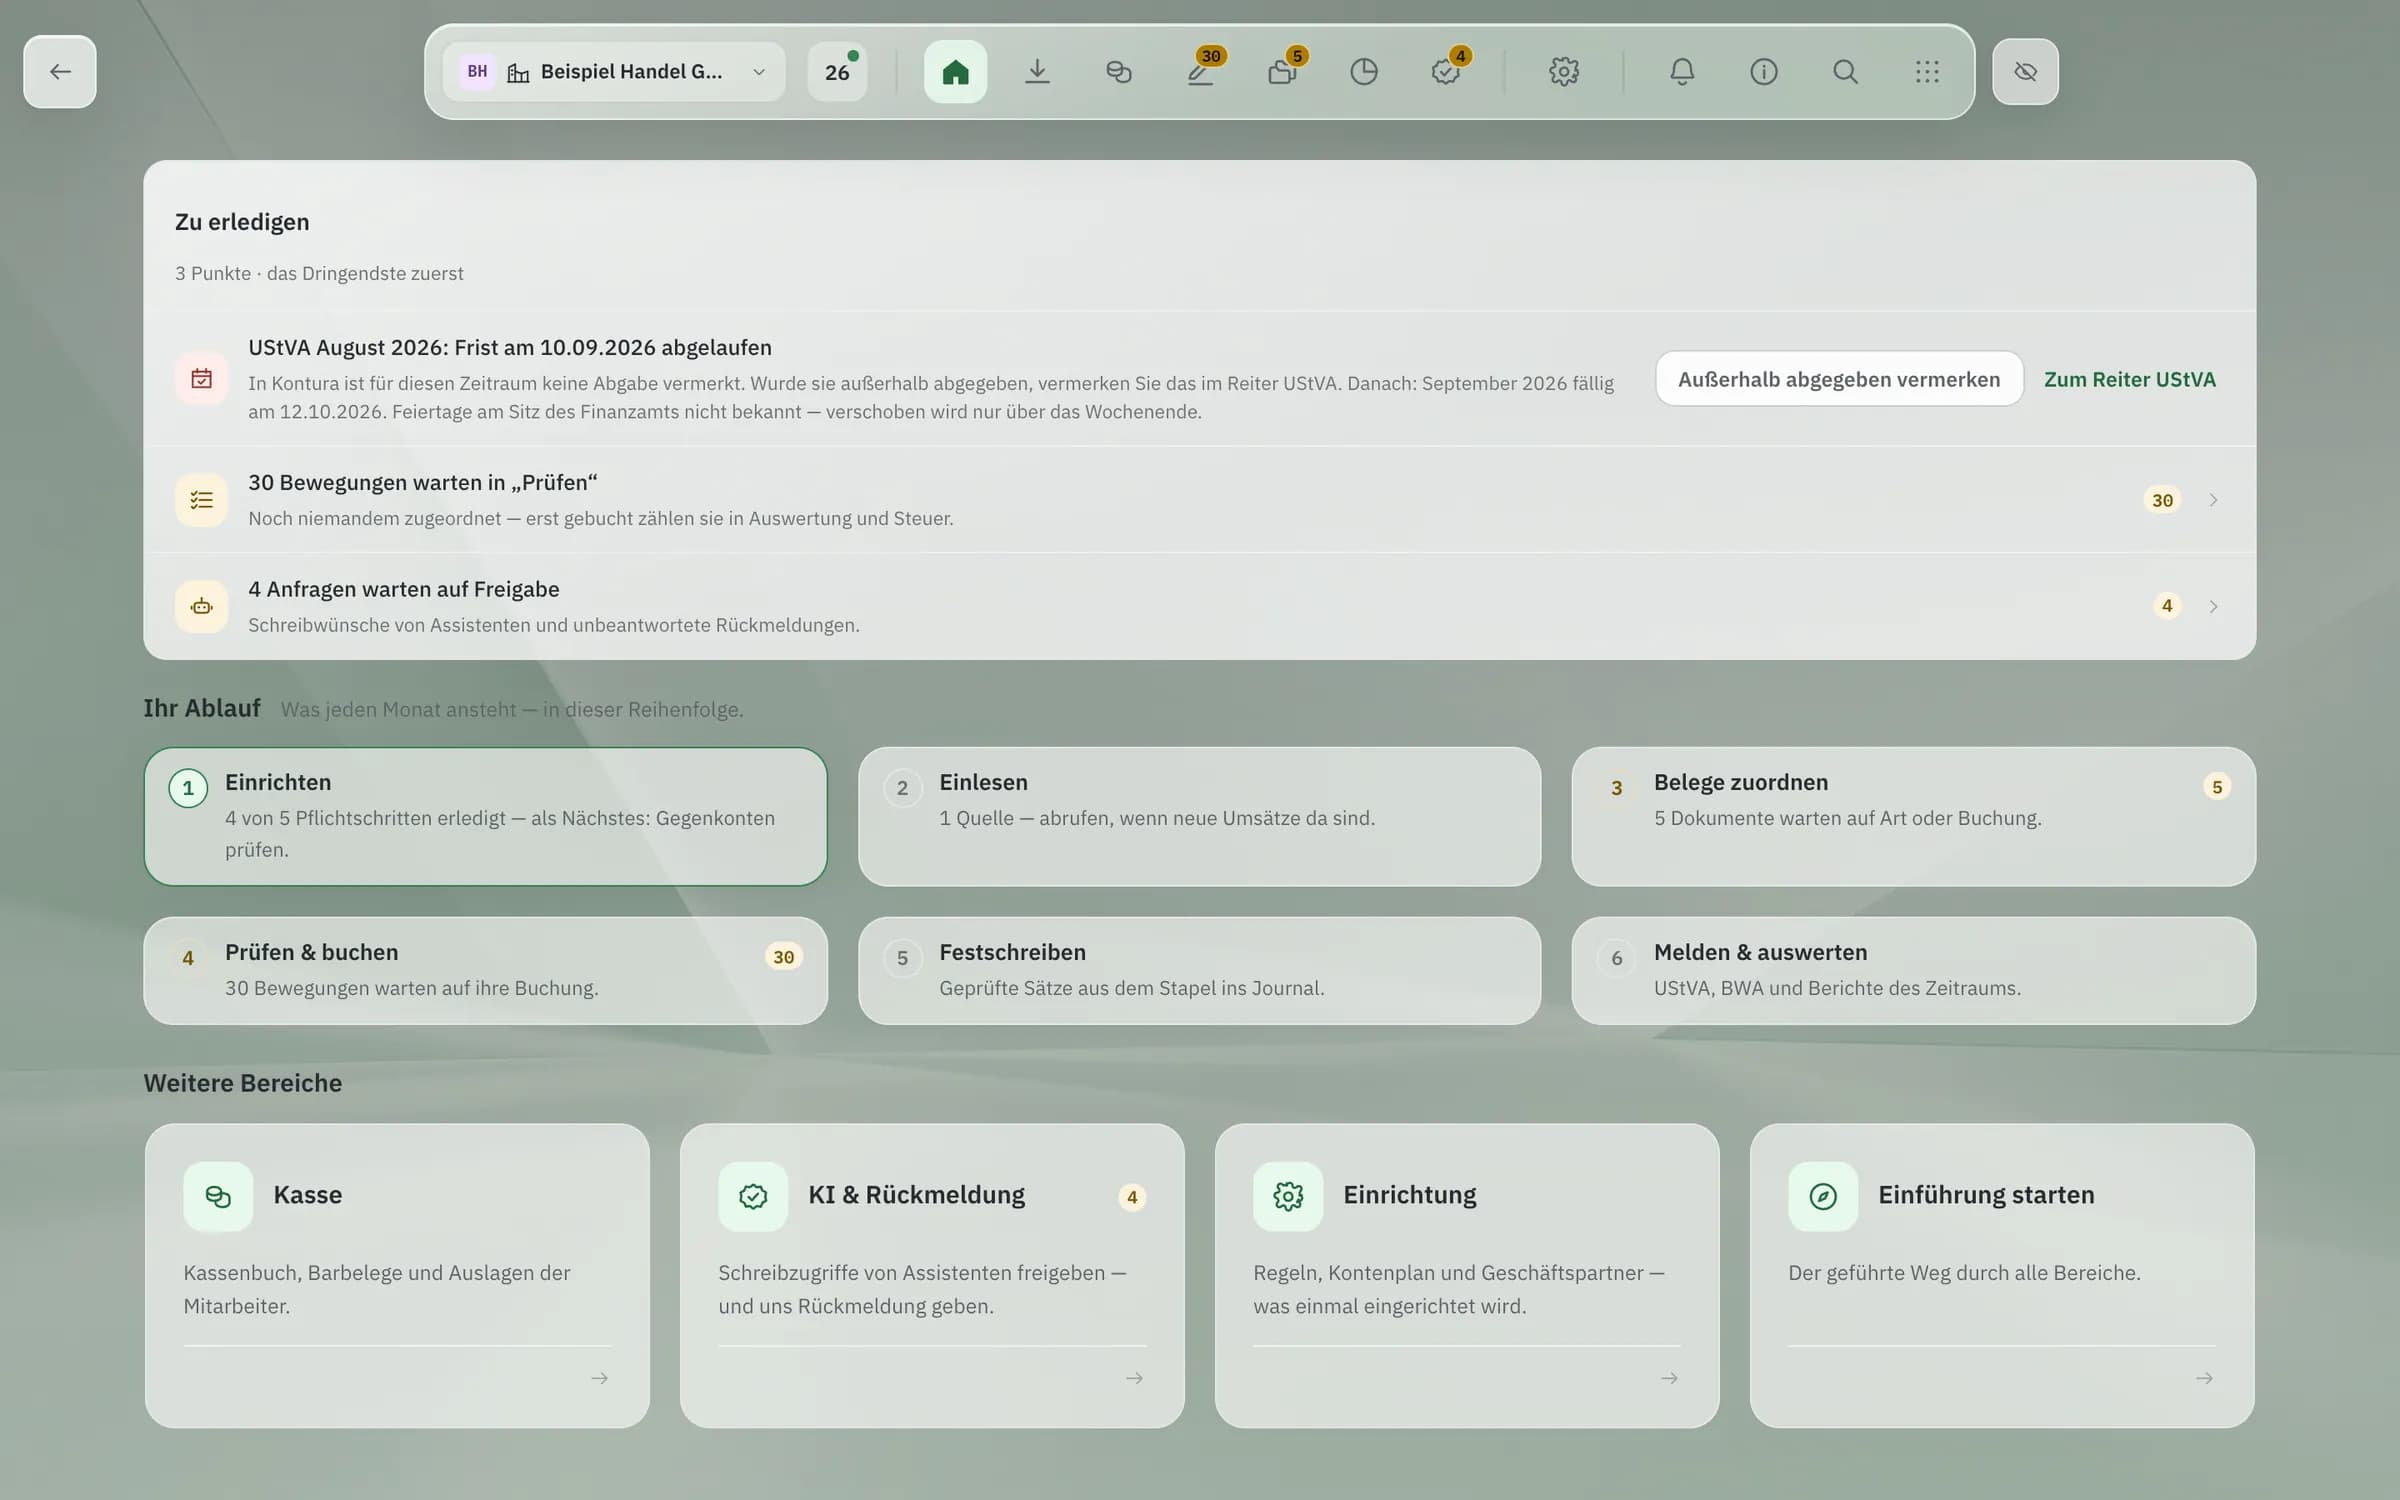This screenshot has height=1500, width=2400.
Task: Open the approval check icon with badge 4
Action: point(1446,72)
